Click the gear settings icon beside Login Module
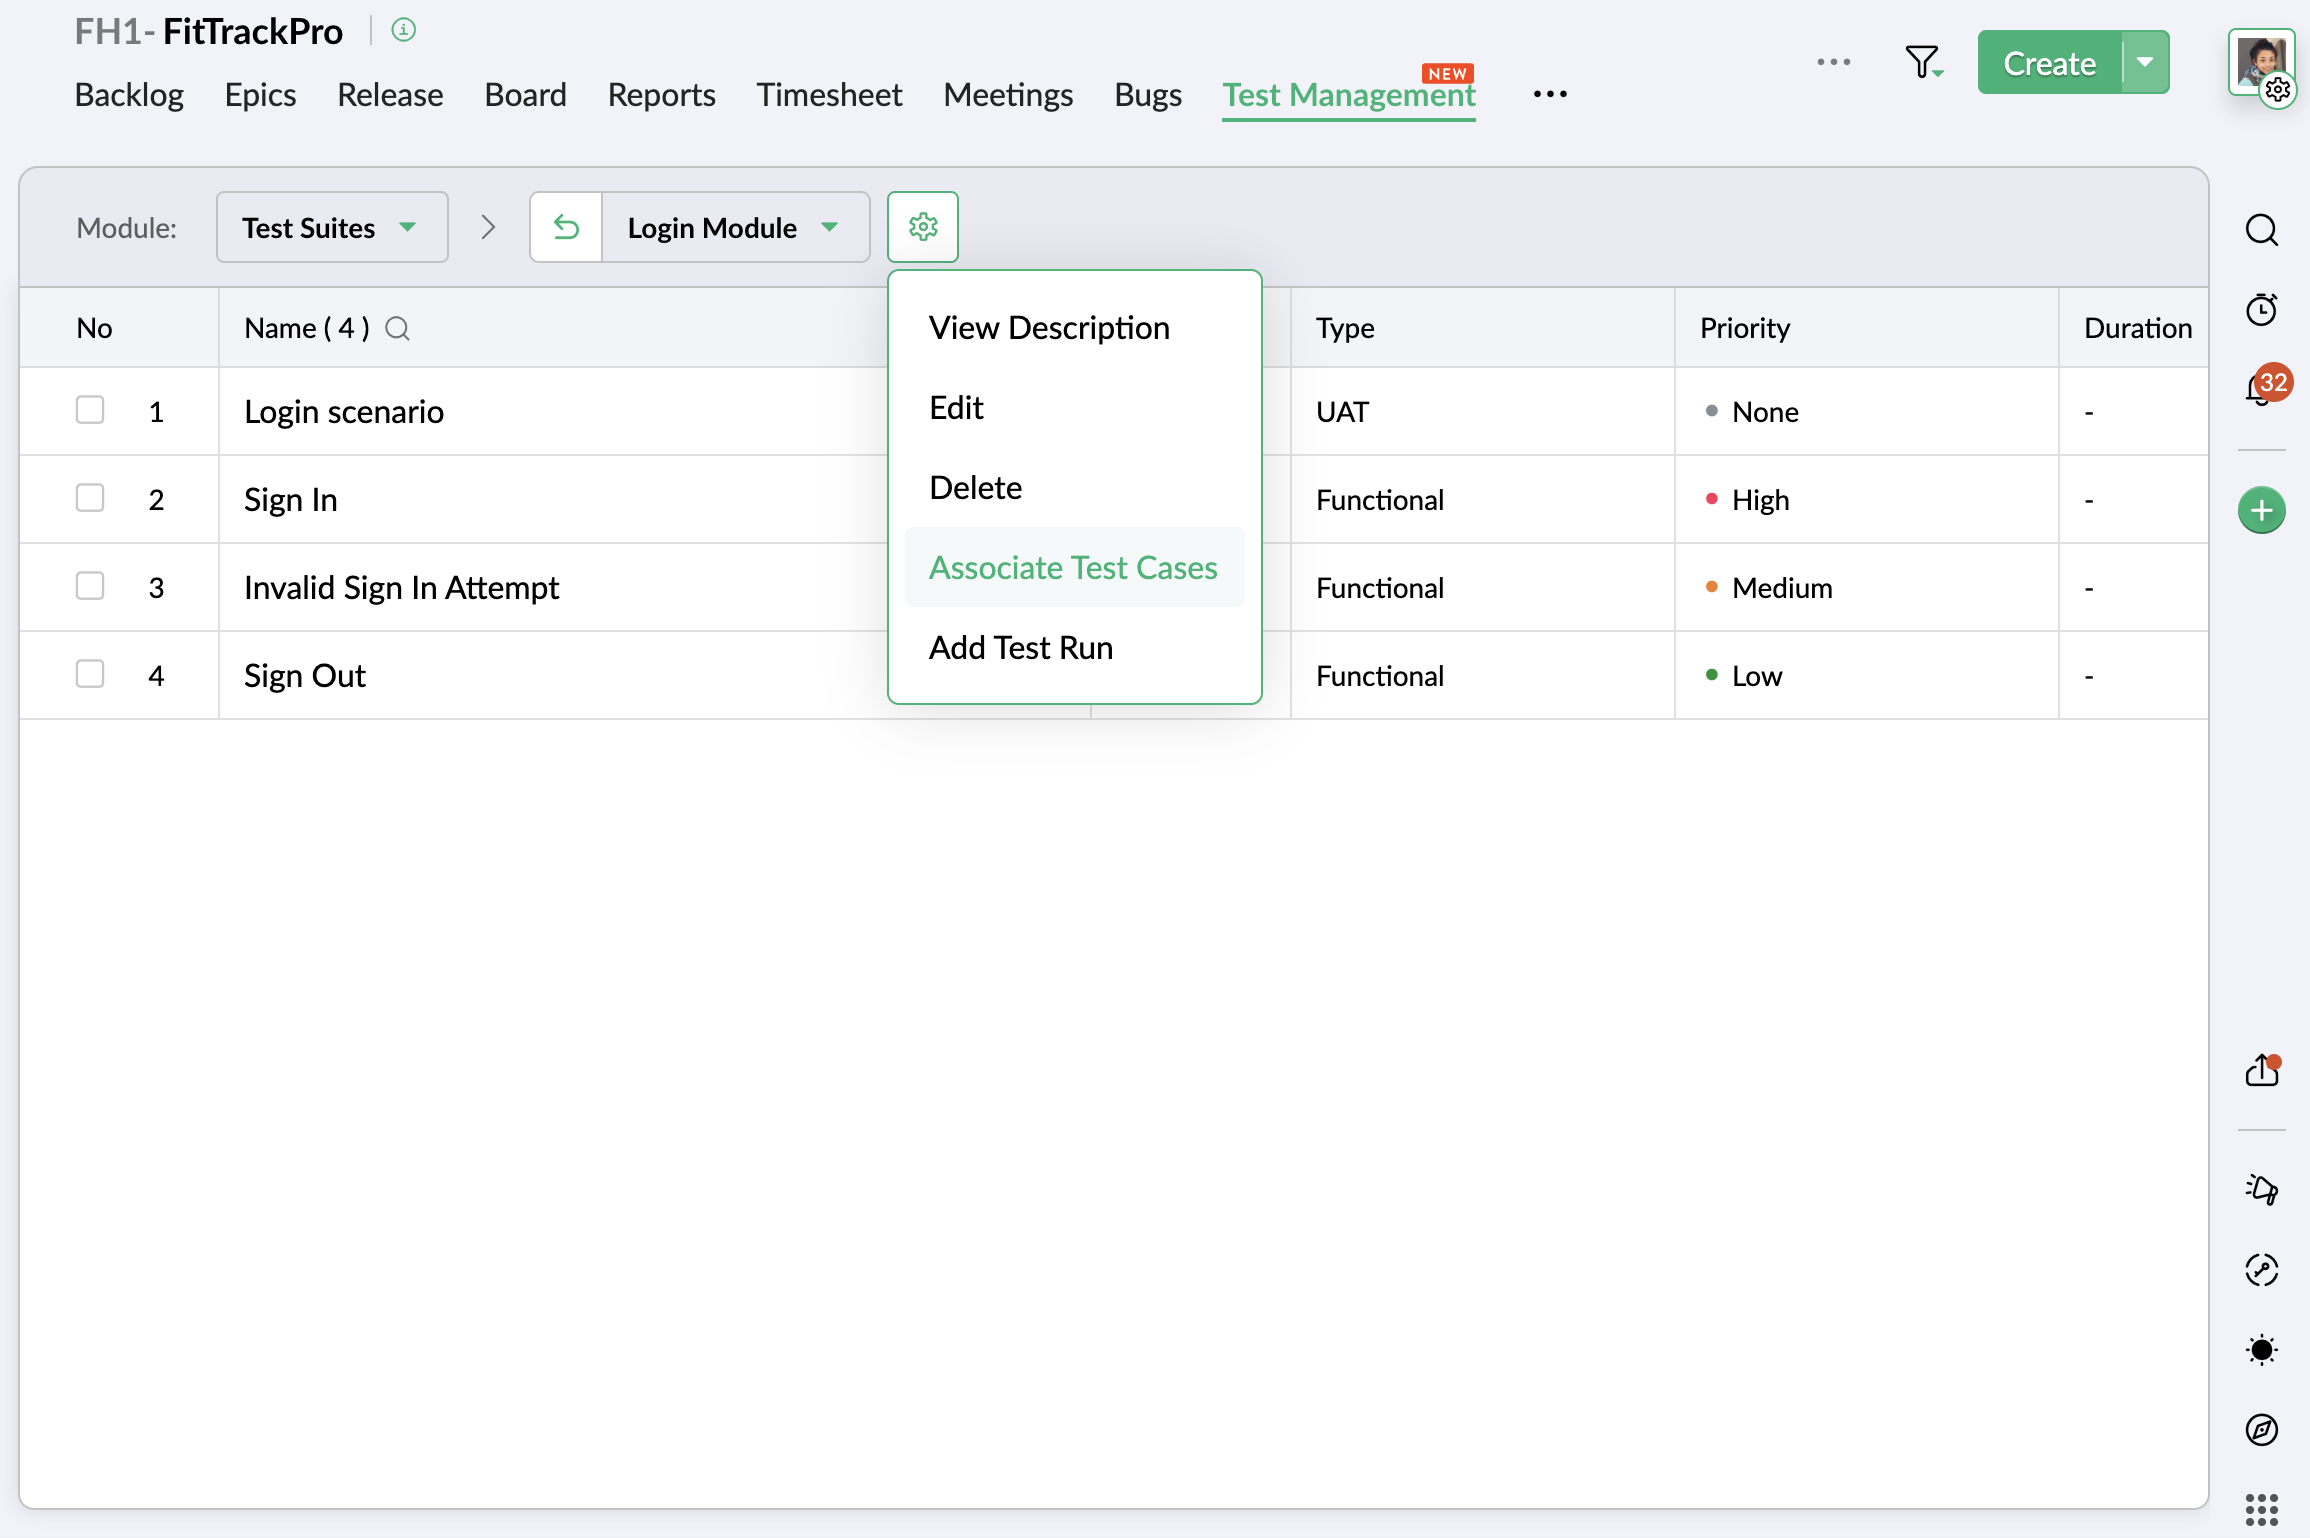This screenshot has width=2310, height=1538. [x=922, y=227]
